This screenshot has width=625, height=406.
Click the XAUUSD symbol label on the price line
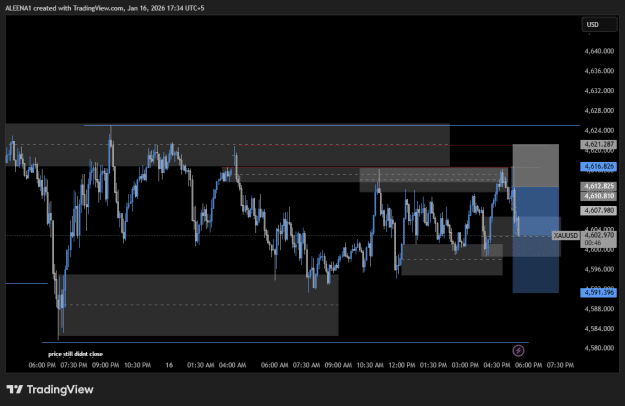566,235
